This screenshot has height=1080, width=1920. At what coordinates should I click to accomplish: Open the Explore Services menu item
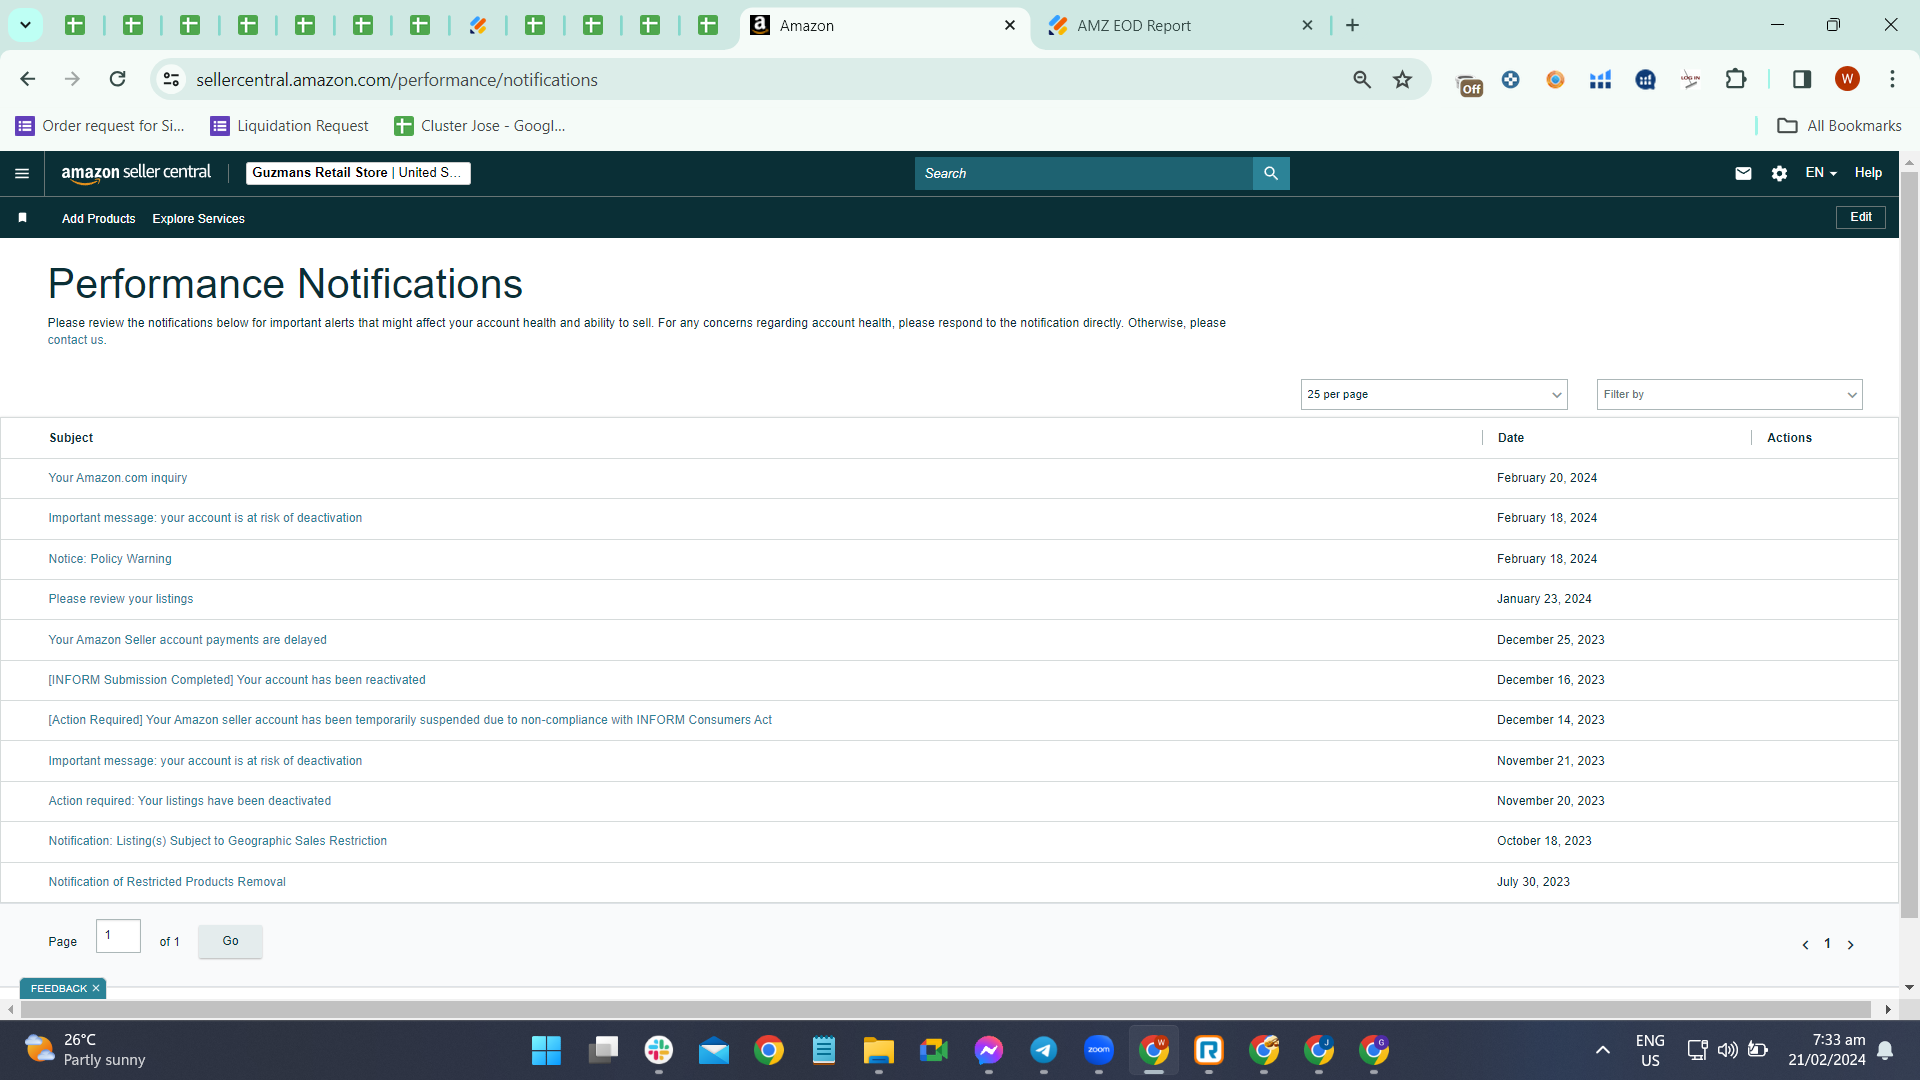[198, 218]
